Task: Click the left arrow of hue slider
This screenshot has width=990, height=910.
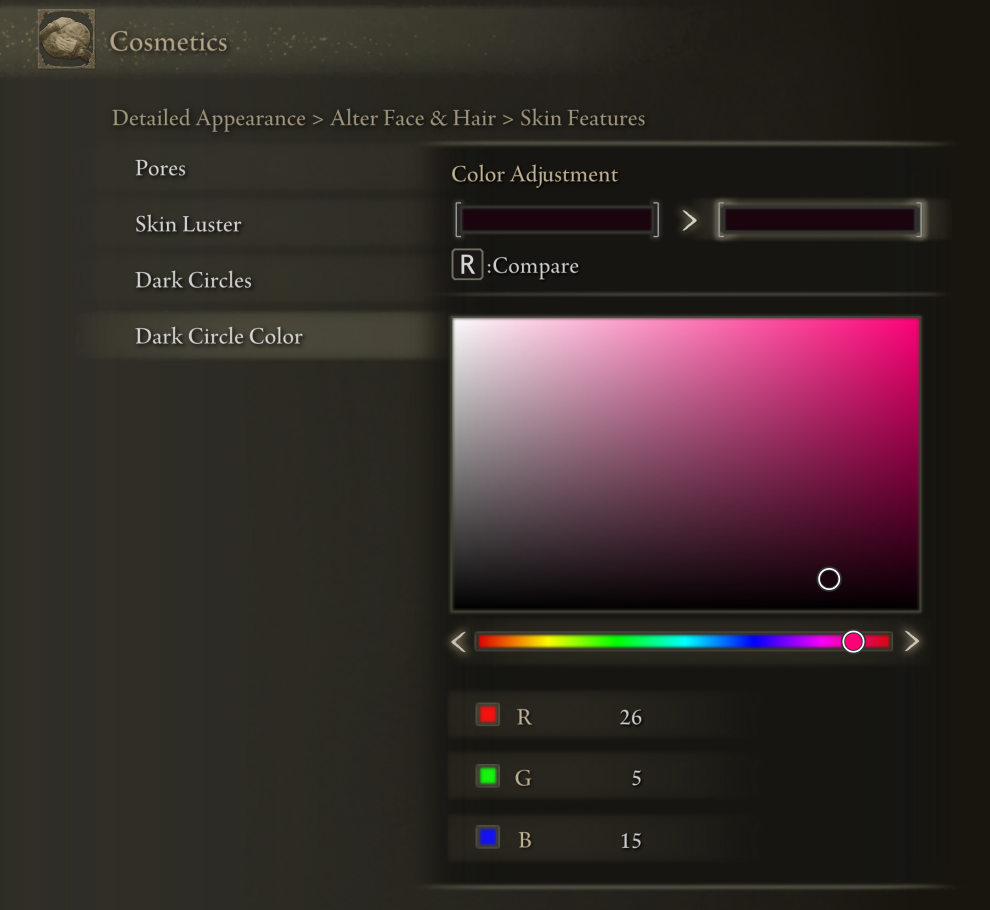Action: (x=459, y=642)
